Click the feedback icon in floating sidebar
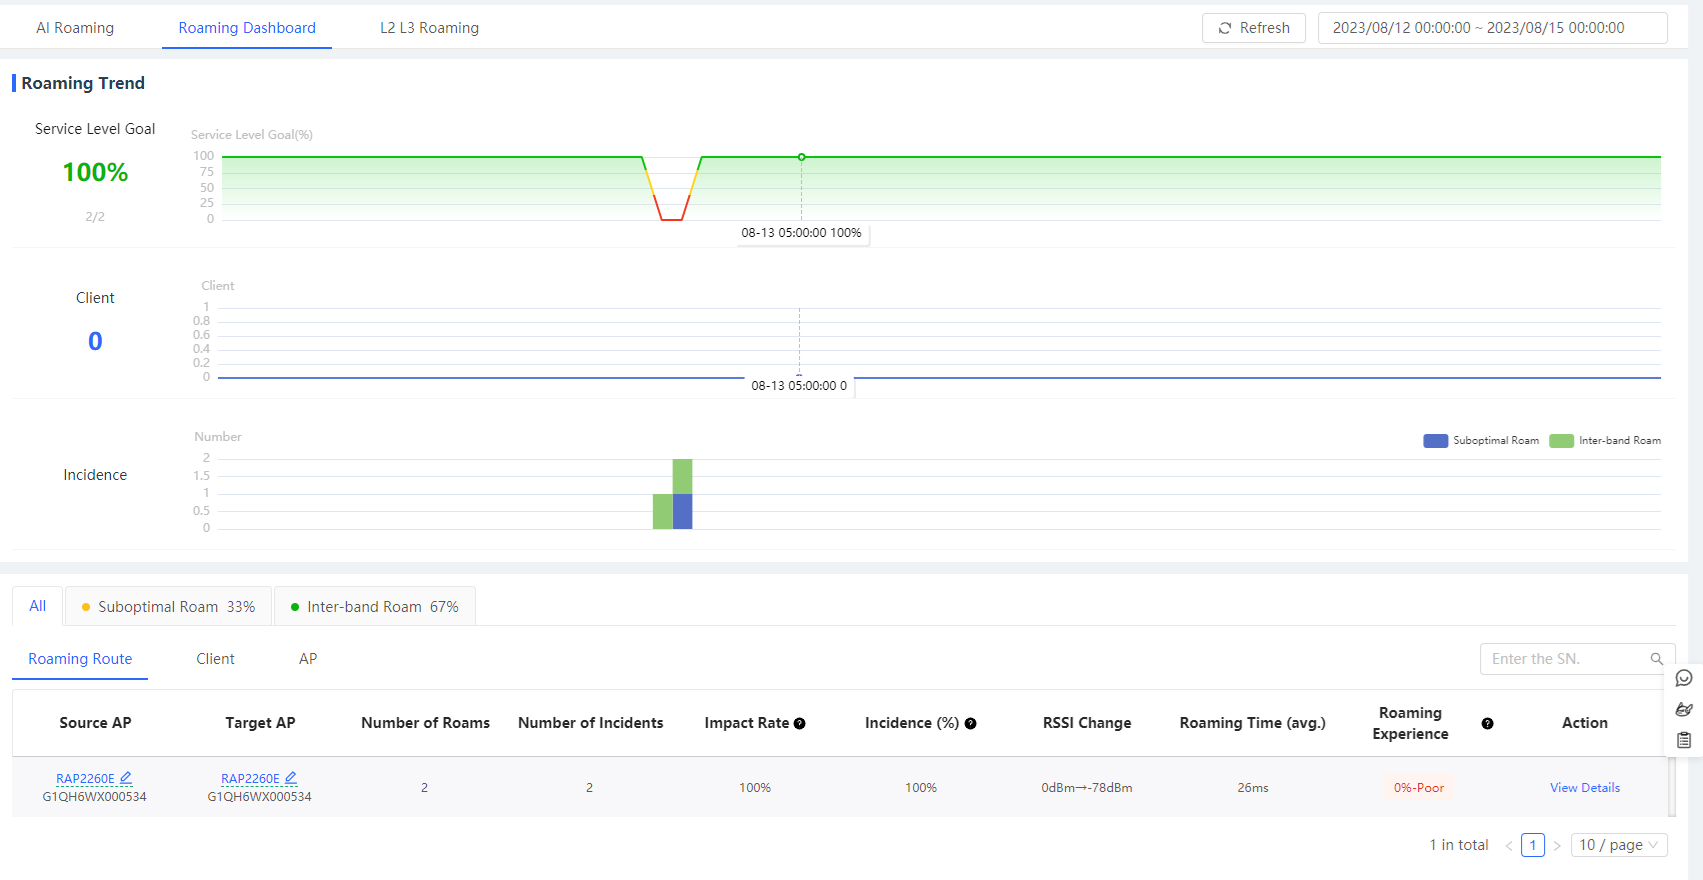1703x880 pixels. click(x=1684, y=710)
